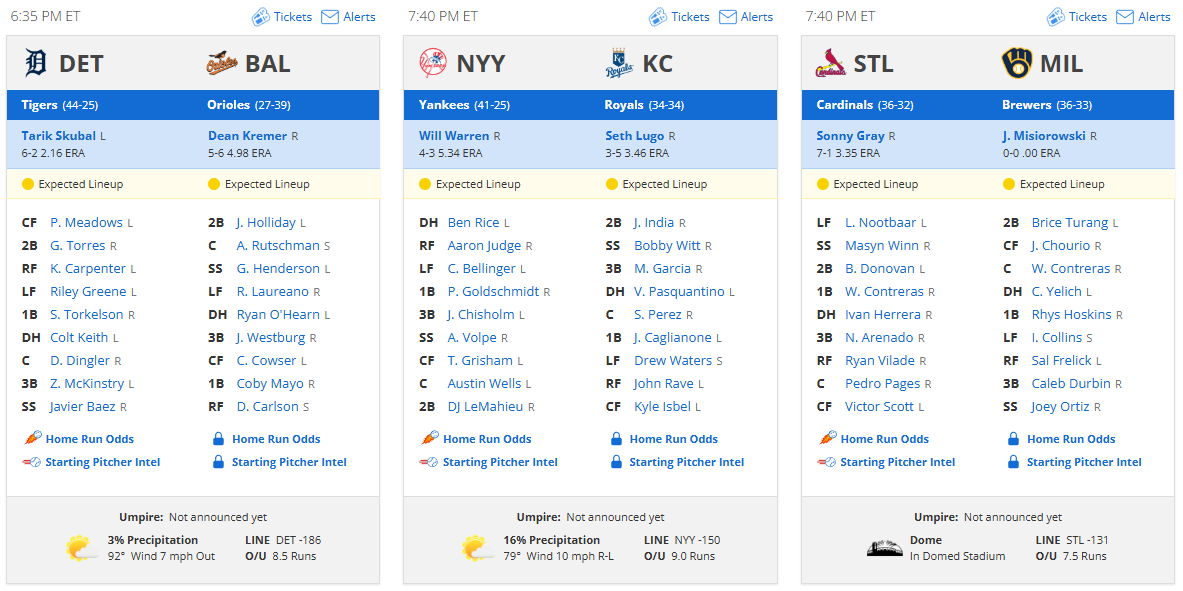This screenshot has height=591, width=1183.
Task: Click Alerts envelope icon for NYY-KC game
Action: [727, 17]
